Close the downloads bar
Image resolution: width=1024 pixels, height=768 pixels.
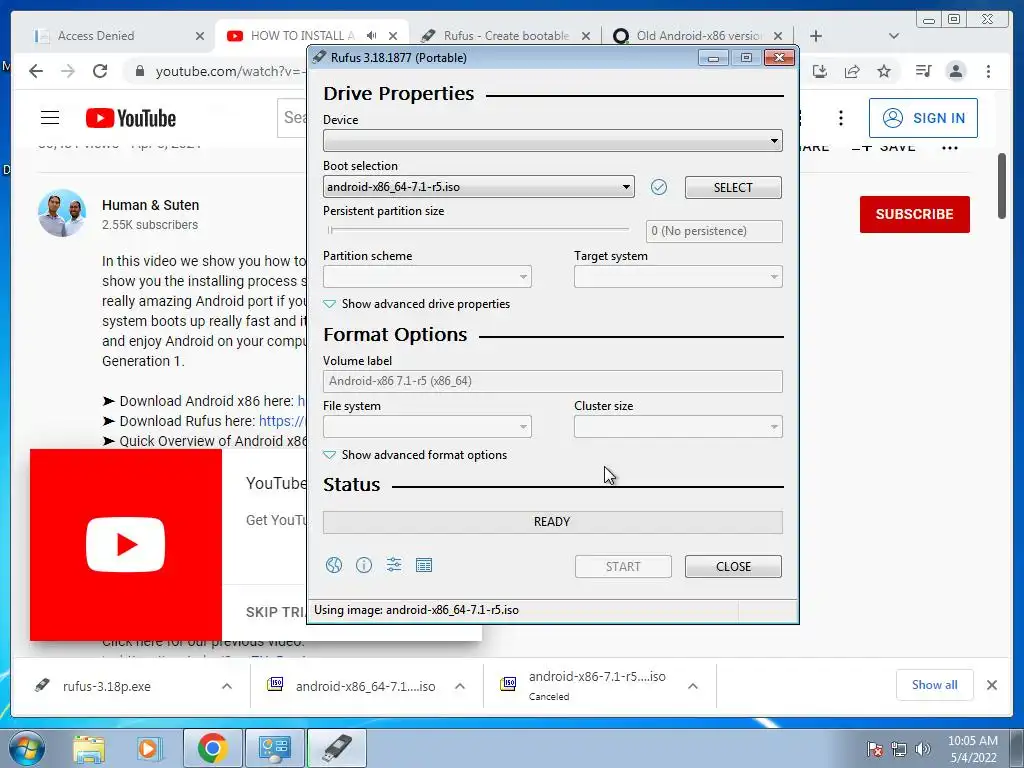point(991,684)
